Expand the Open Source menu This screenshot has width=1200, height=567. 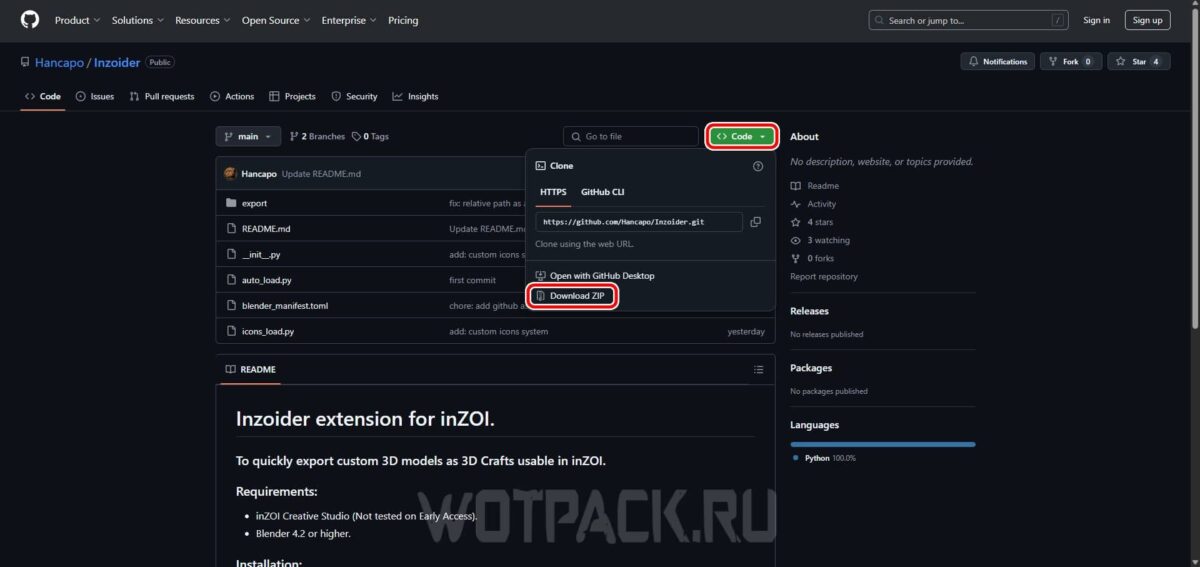click(275, 20)
